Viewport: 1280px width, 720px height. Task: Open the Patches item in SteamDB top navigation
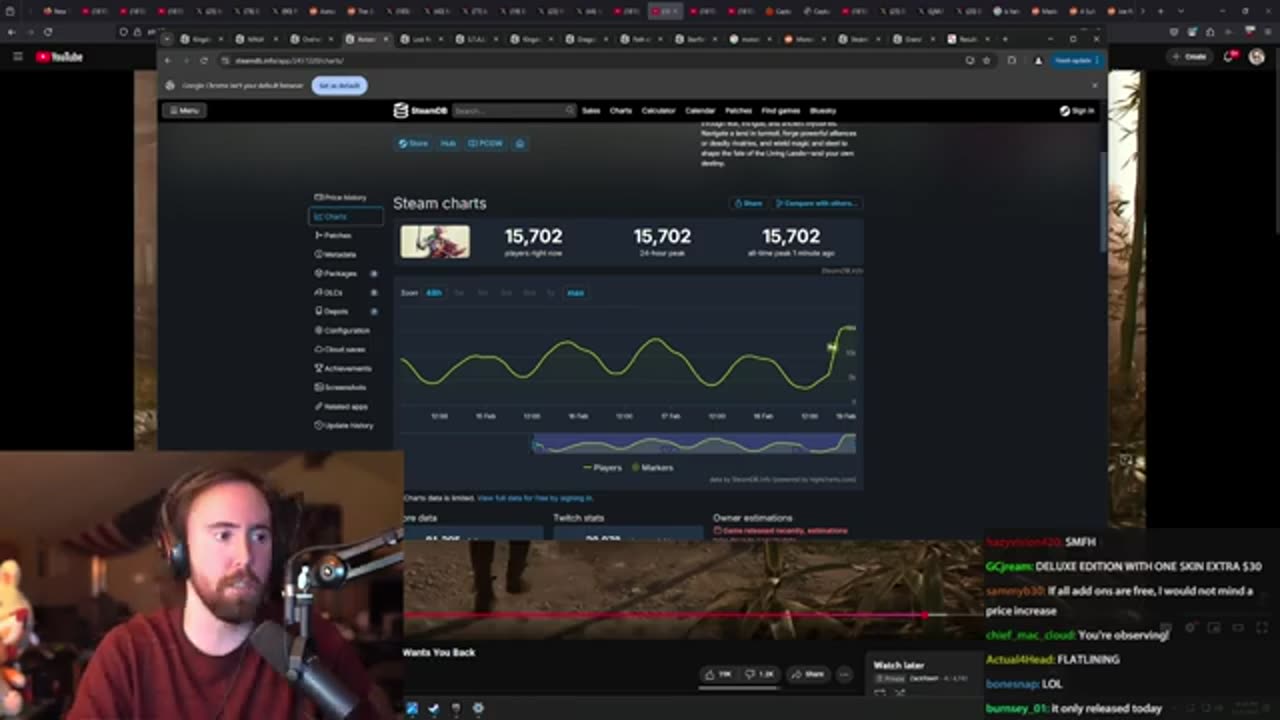click(738, 111)
